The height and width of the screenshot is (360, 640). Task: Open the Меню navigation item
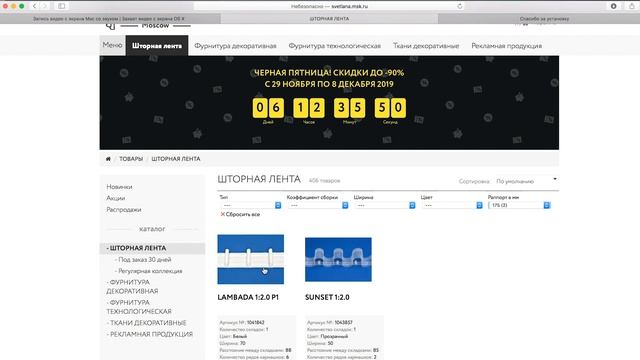coord(113,45)
